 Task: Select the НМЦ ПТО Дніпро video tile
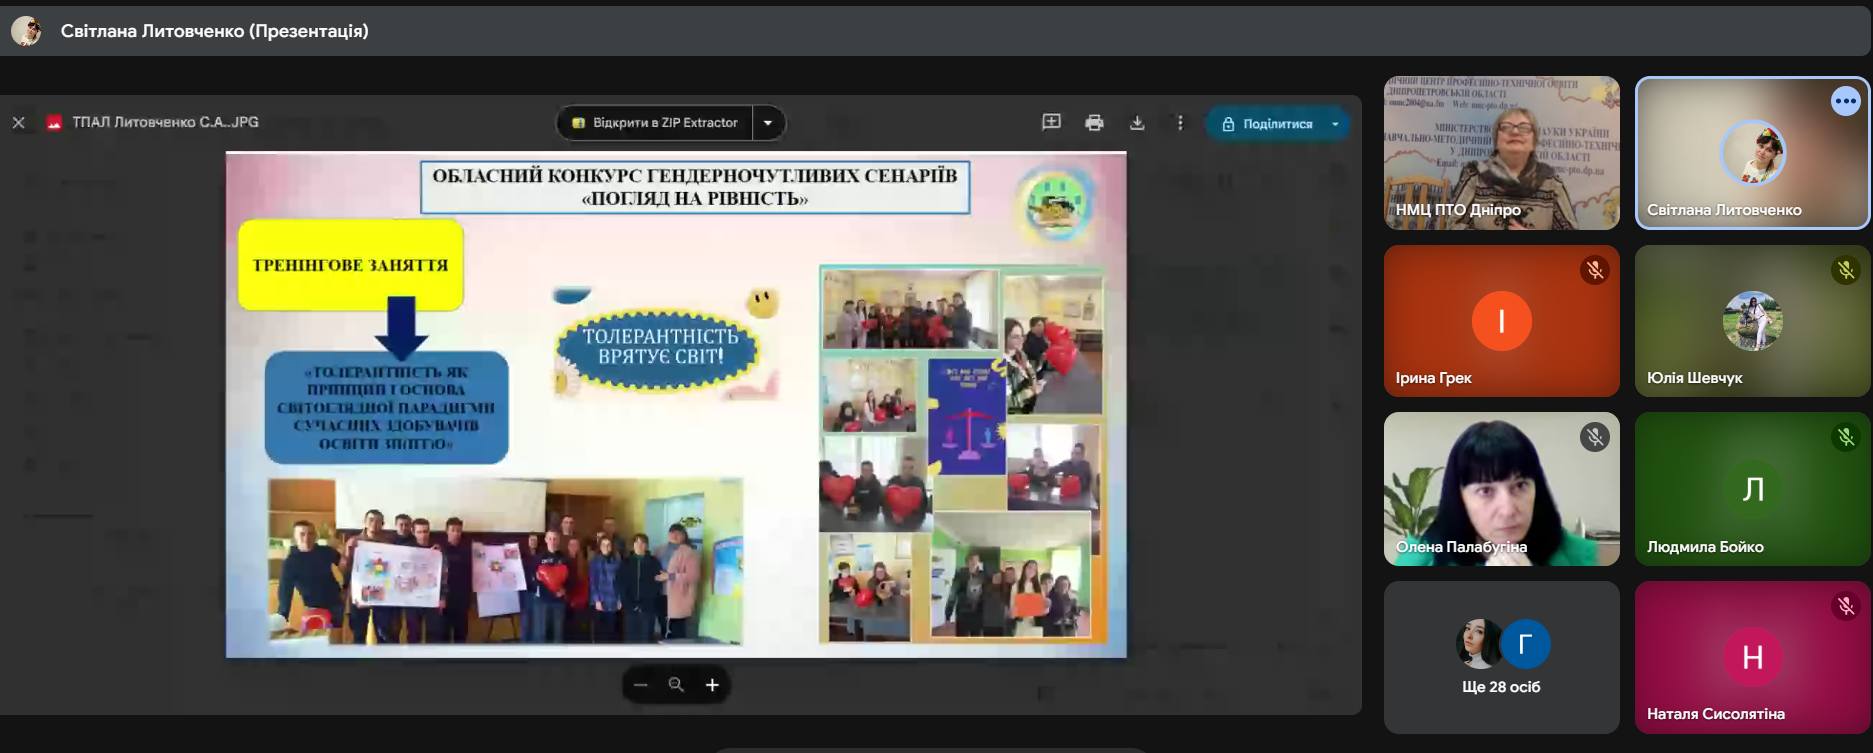(1501, 152)
